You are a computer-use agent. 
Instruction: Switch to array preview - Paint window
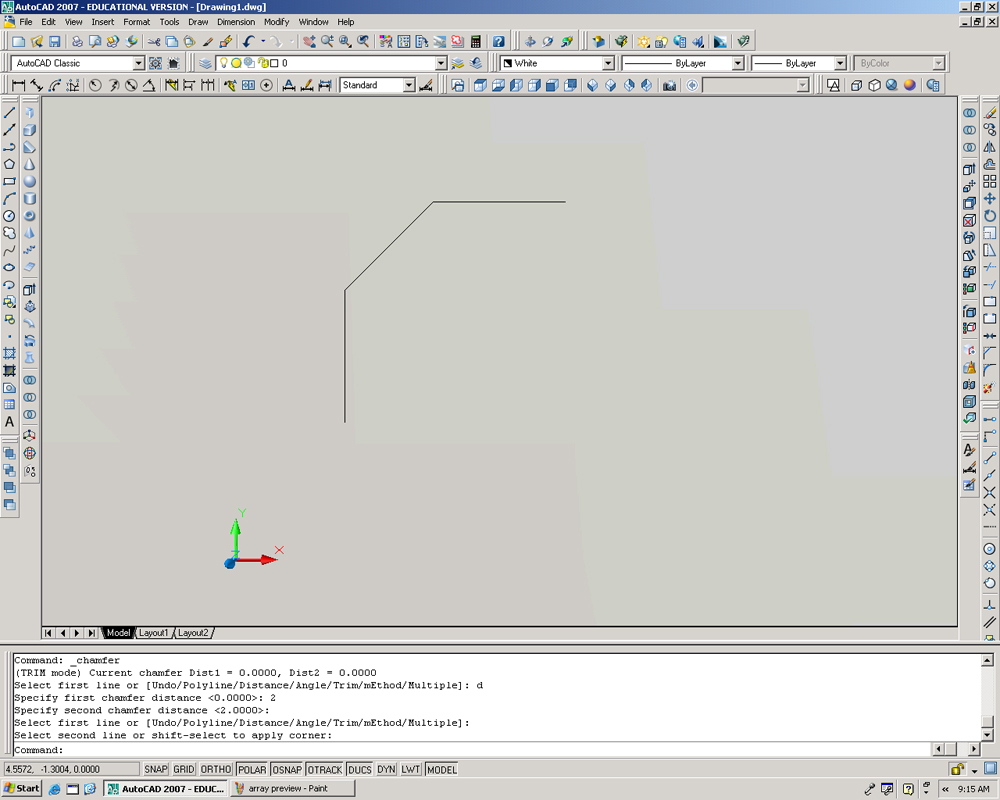pyautogui.click(x=290, y=788)
